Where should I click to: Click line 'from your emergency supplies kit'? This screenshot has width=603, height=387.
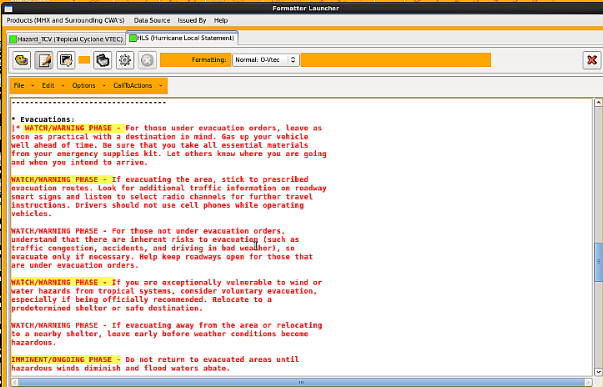click(x=169, y=154)
